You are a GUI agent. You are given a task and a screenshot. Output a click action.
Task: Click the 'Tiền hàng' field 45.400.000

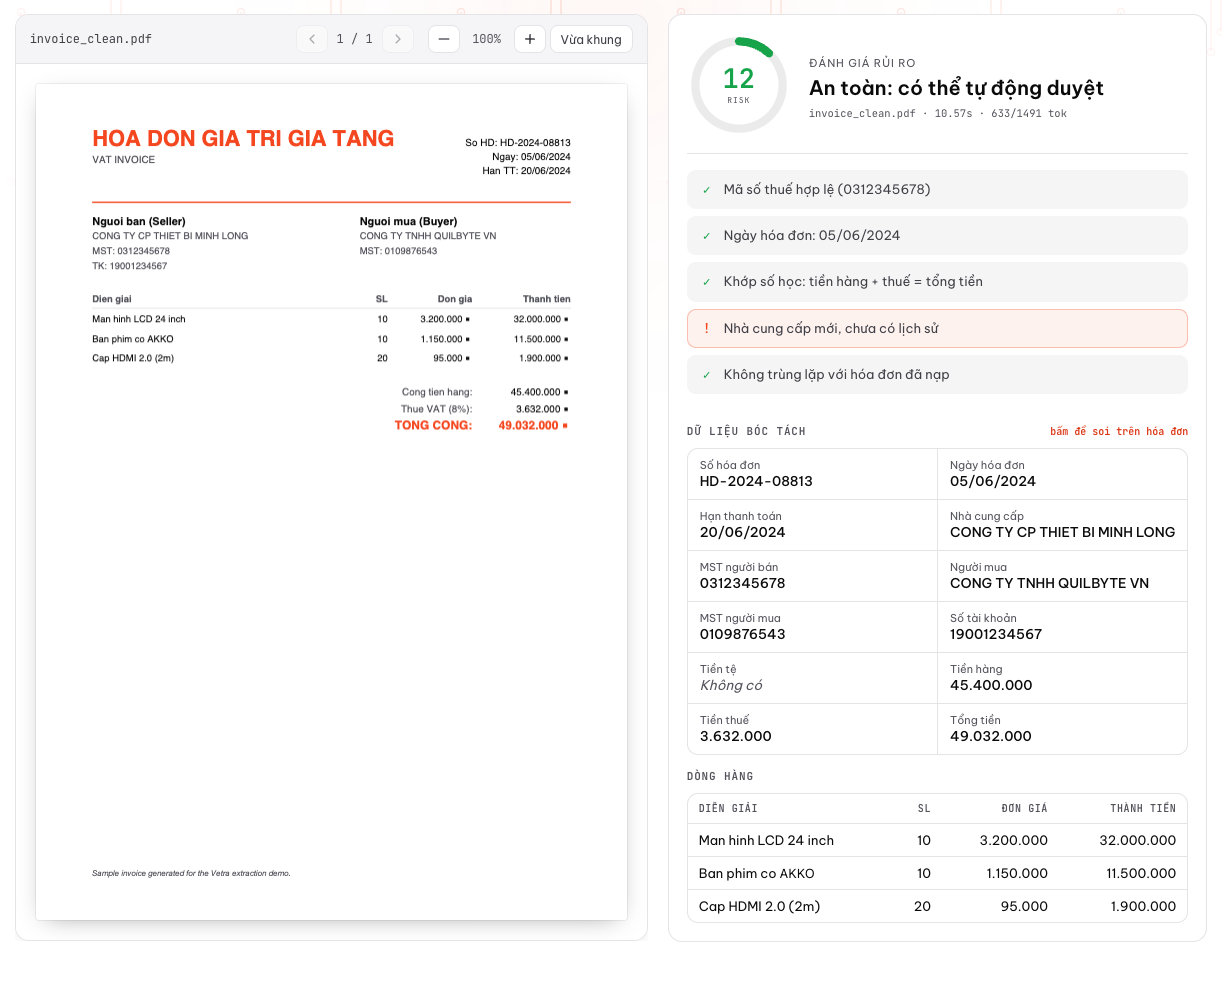click(1062, 678)
